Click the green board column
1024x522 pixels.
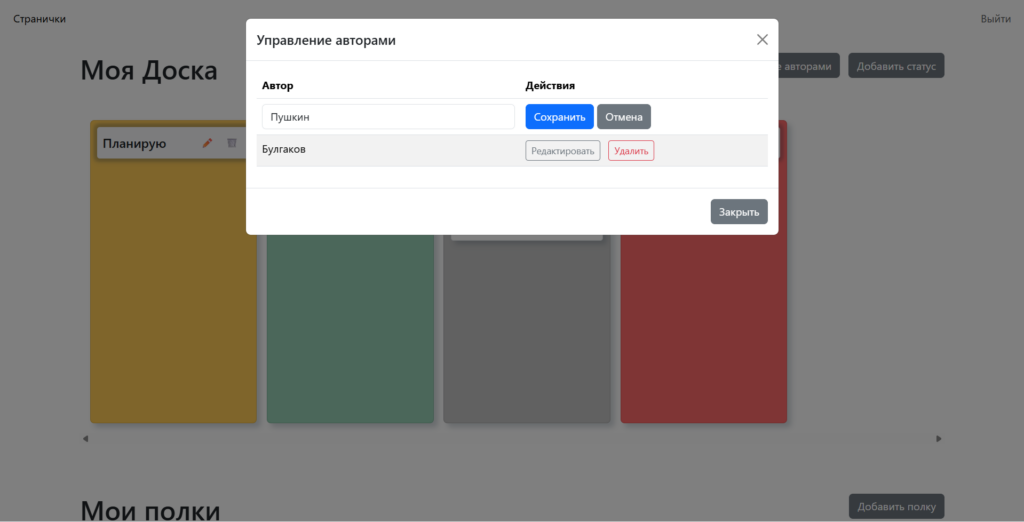(350, 330)
